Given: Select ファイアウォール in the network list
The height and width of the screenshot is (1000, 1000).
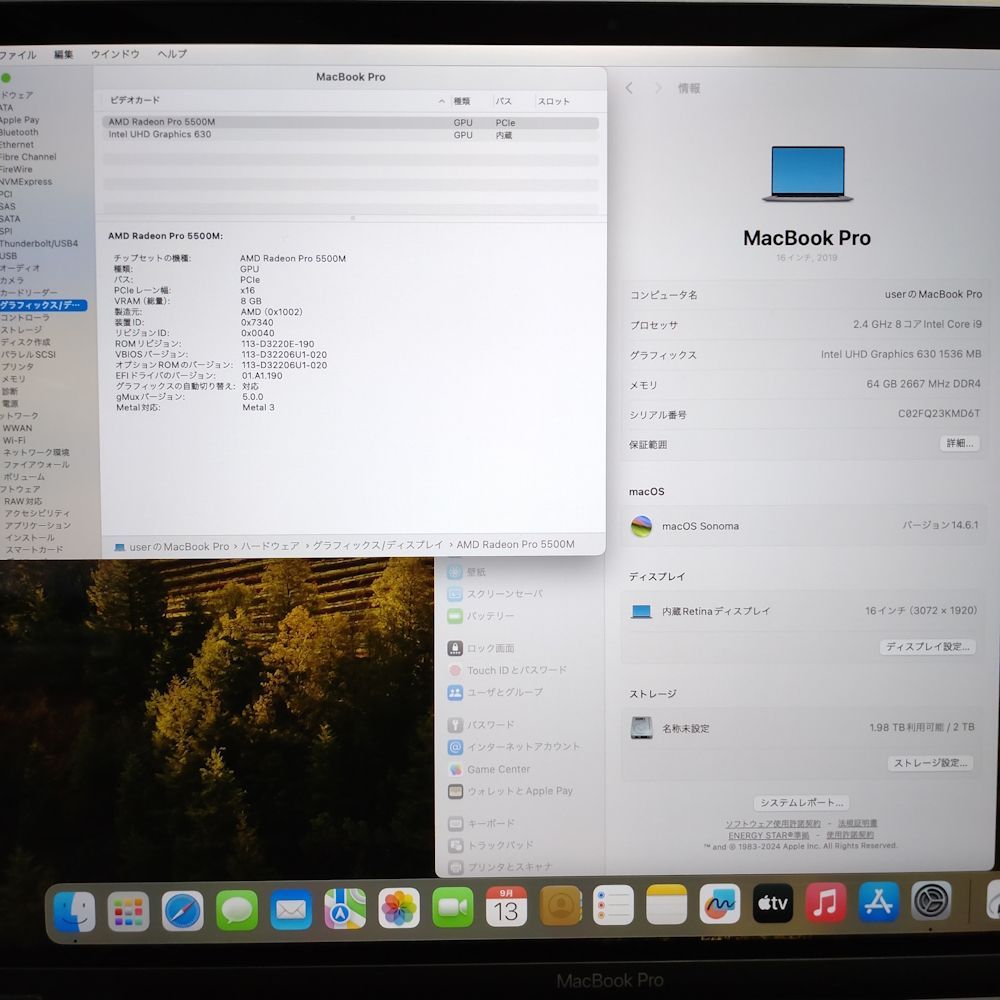Looking at the screenshot, I should [36, 465].
